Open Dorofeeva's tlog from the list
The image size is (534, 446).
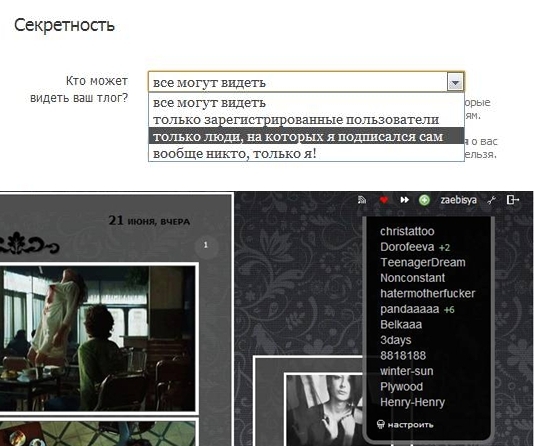tap(407, 247)
